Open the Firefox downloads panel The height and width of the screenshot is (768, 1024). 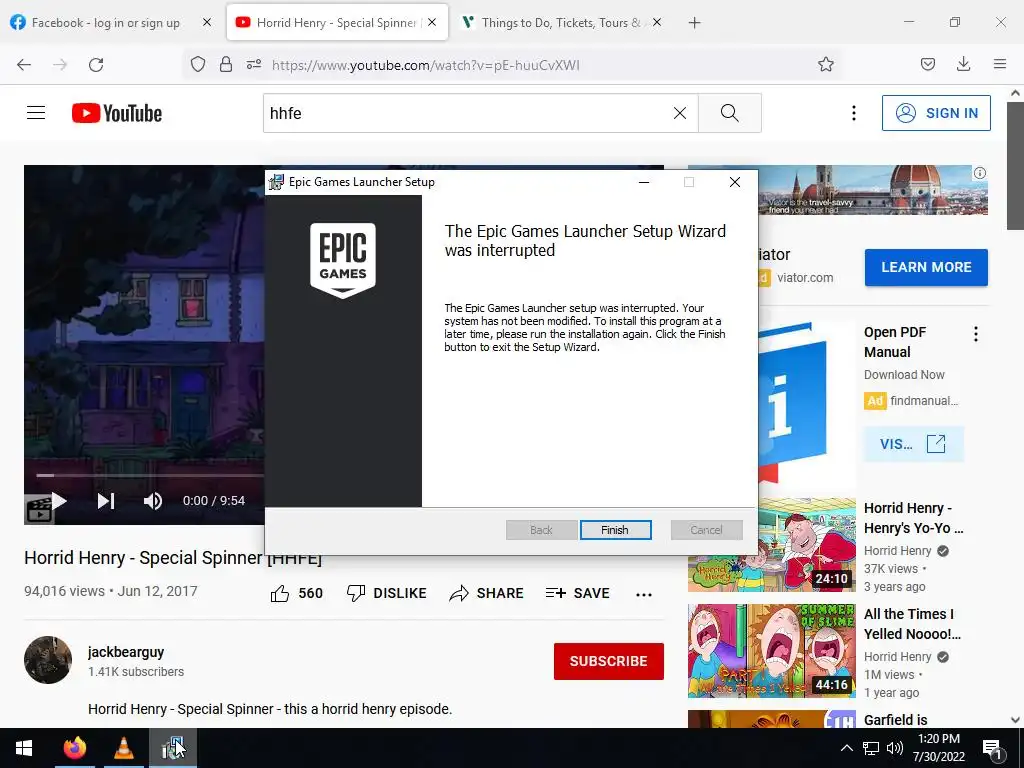click(x=963, y=64)
